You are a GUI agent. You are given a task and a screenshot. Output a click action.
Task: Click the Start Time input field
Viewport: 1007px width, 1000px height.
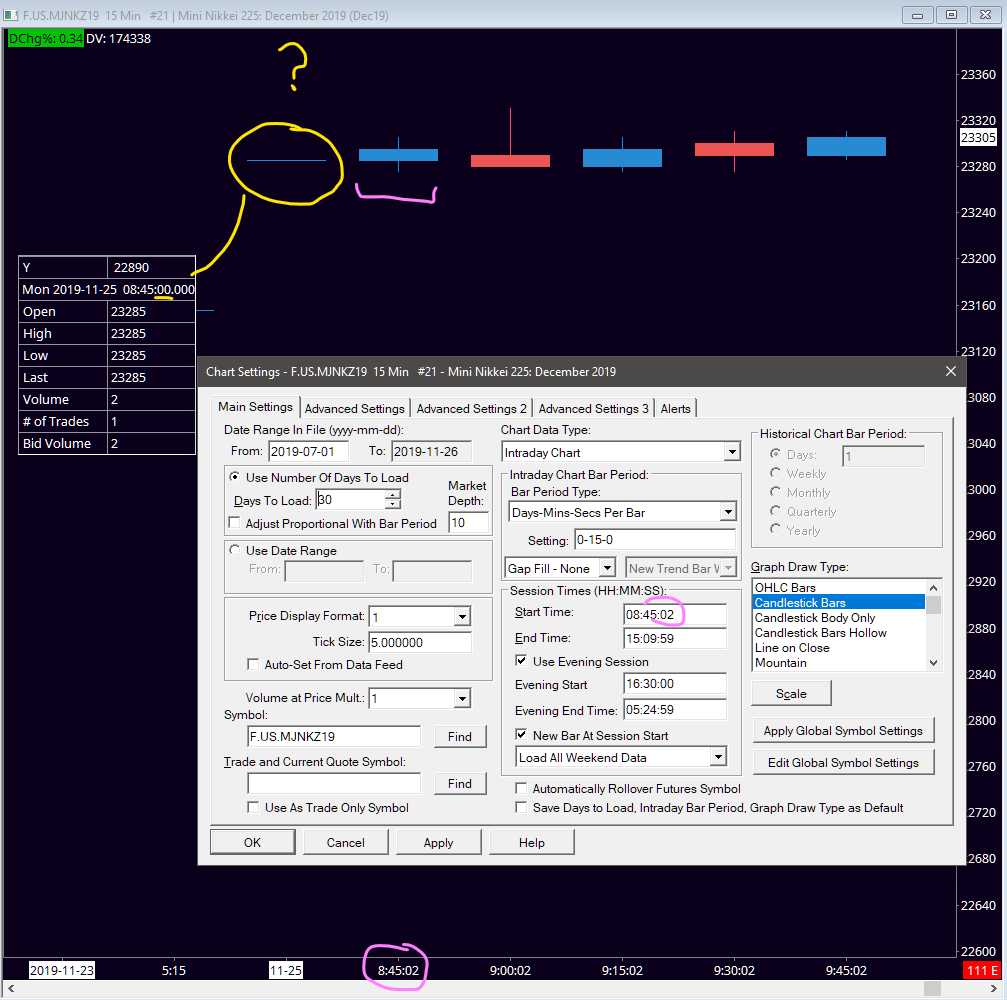click(x=674, y=614)
